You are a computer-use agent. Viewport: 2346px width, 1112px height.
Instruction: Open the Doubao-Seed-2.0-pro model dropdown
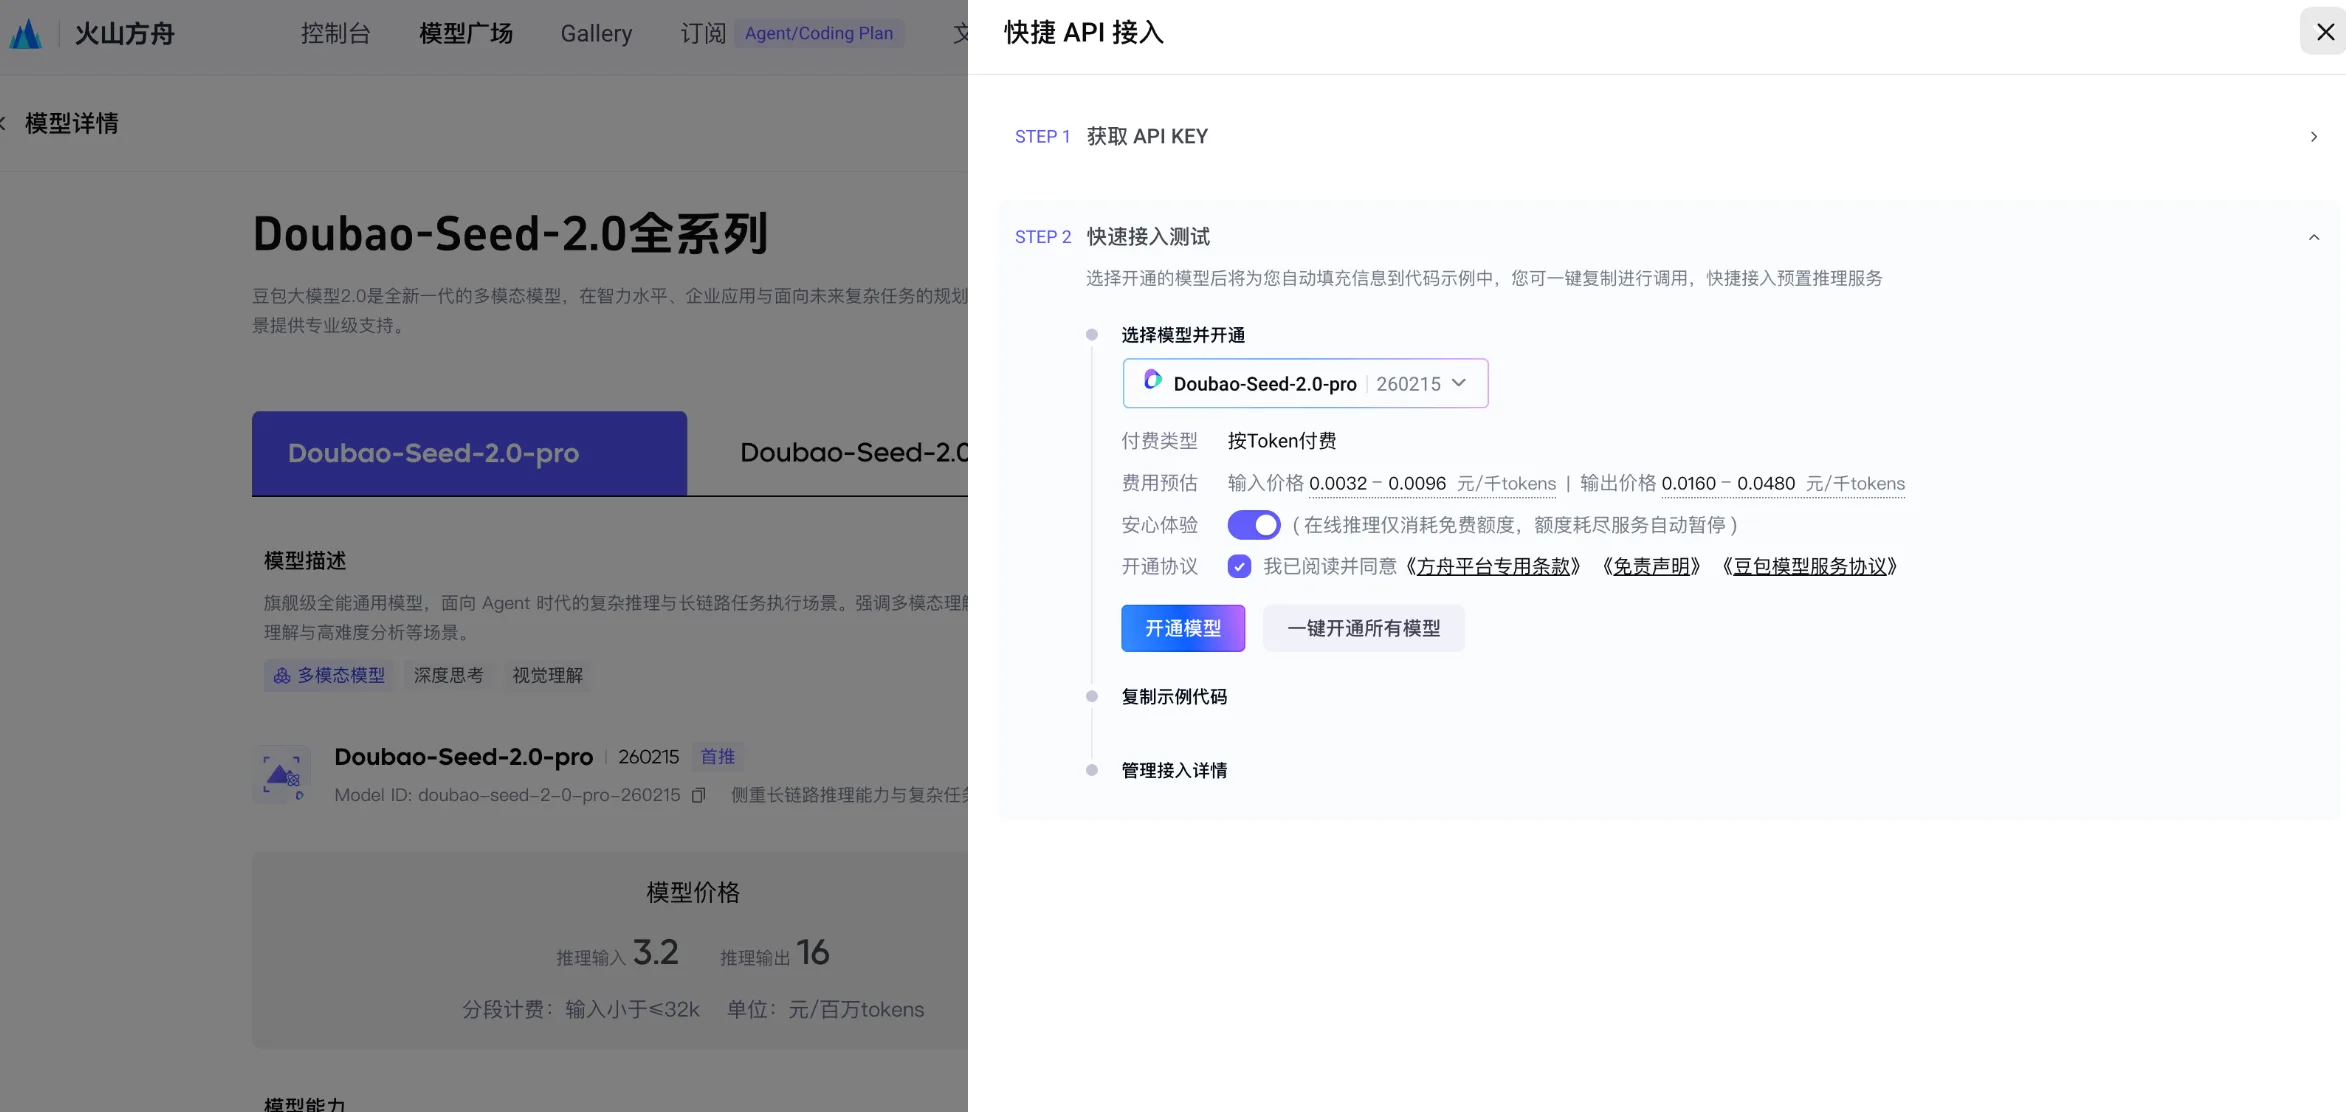click(x=1305, y=384)
